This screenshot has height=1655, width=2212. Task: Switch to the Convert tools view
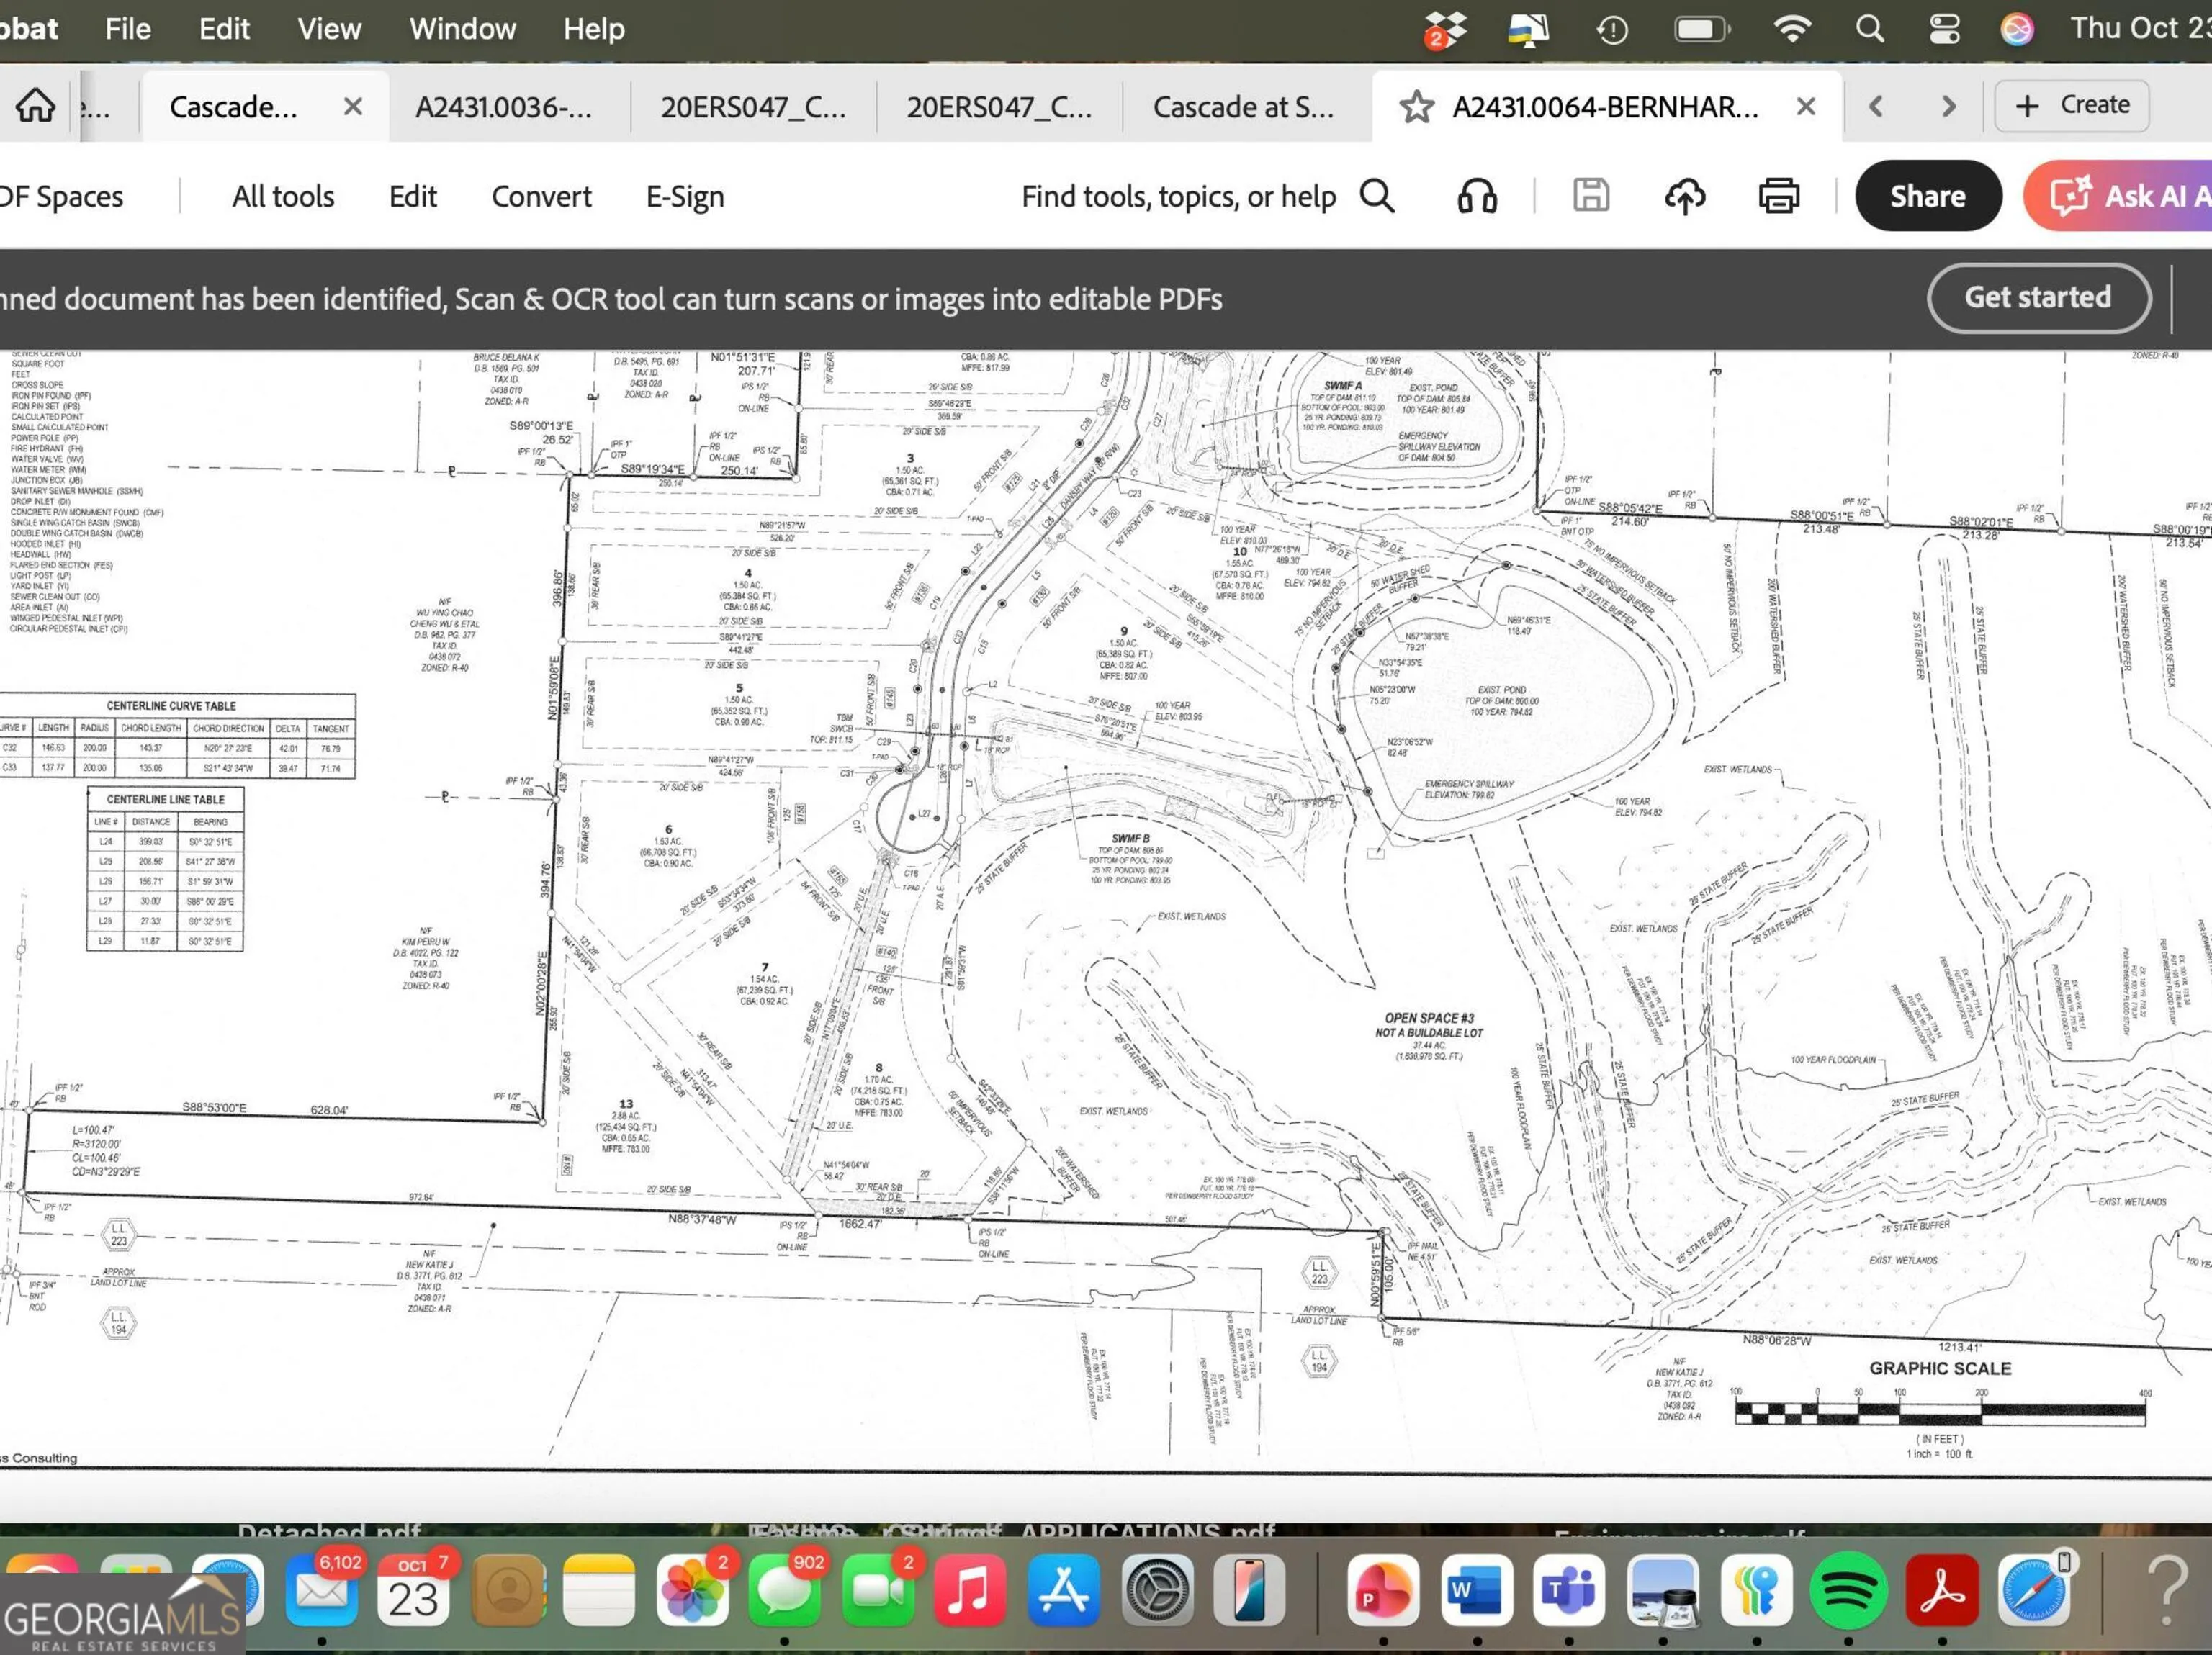click(x=541, y=196)
